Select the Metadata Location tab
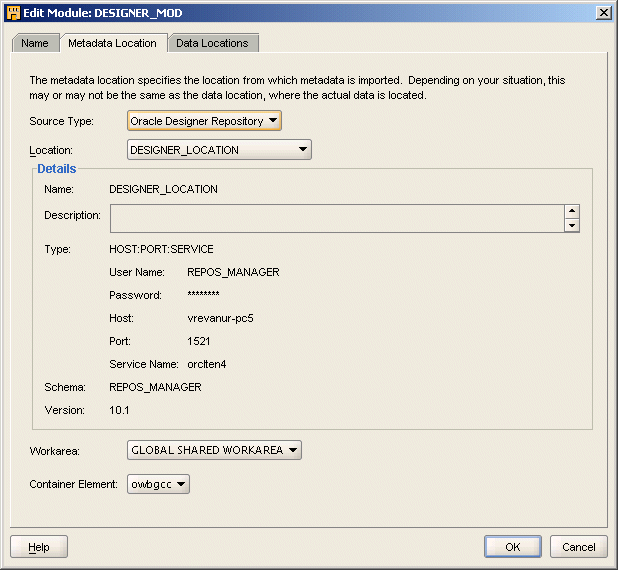The height and width of the screenshot is (570, 618). pyautogui.click(x=113, y=43)
